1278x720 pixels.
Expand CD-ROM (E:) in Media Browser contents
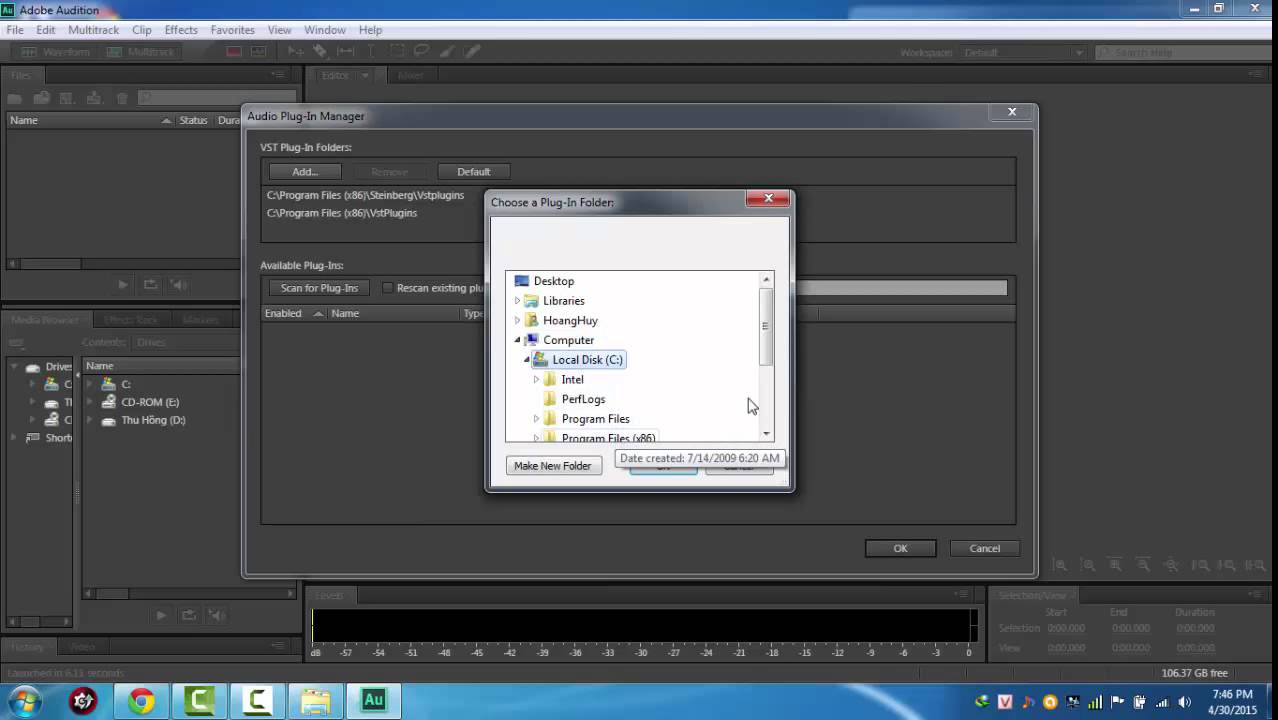[90, 402]
